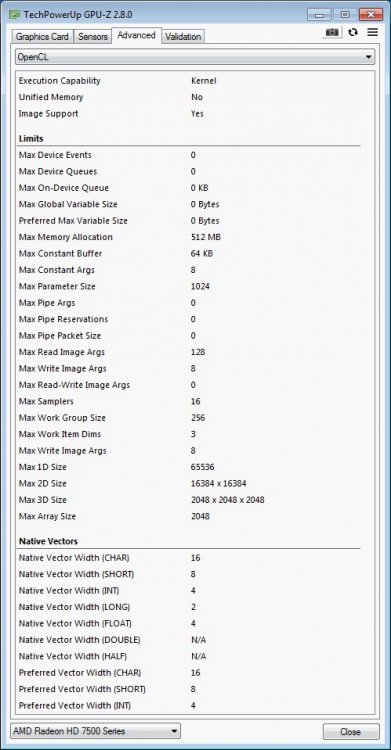Click the 65536 Max 1D Size value

coord(201,467)
